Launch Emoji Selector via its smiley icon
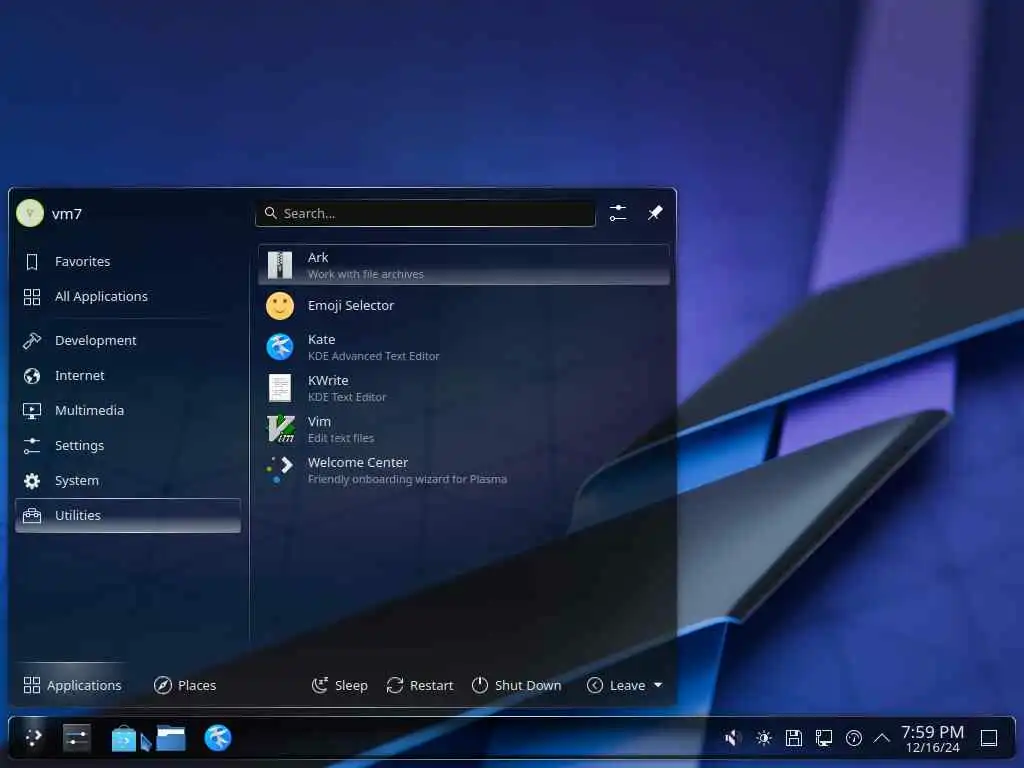Viewport: 1024px width, 768px height. (x=280, y=306)
